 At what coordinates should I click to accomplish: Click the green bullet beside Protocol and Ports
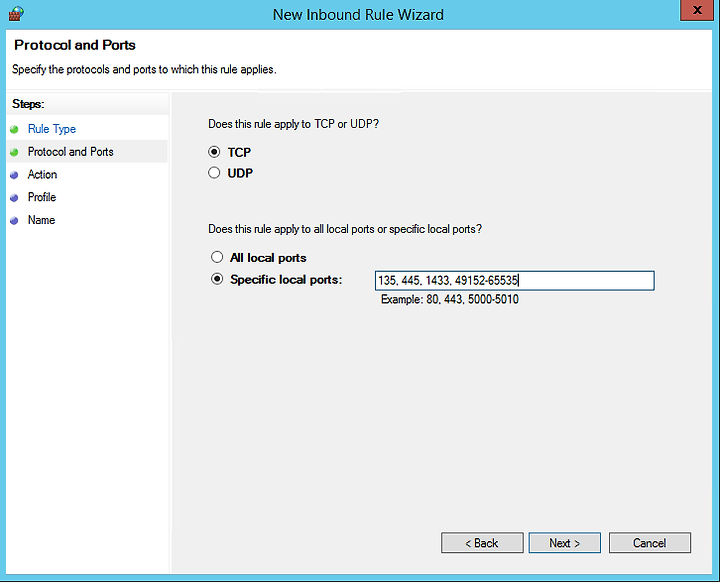(x=14, y=152)
